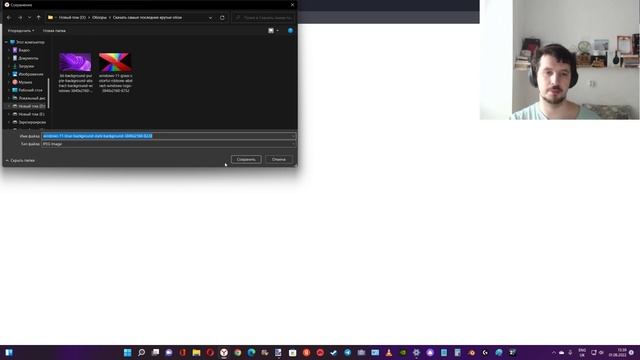Open the dialog help icon
Viewport: 640px width, 360px height.
click(x=290, y=31)
